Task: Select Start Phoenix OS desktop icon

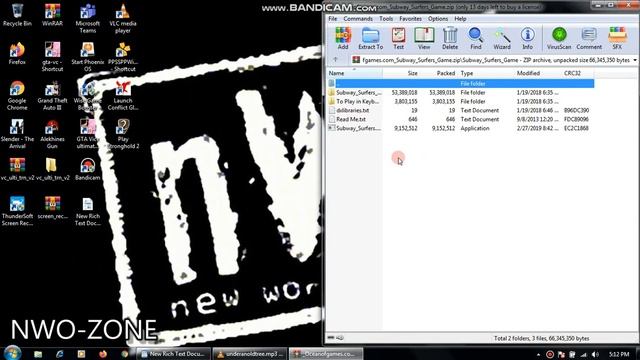Action: point(88,57)
